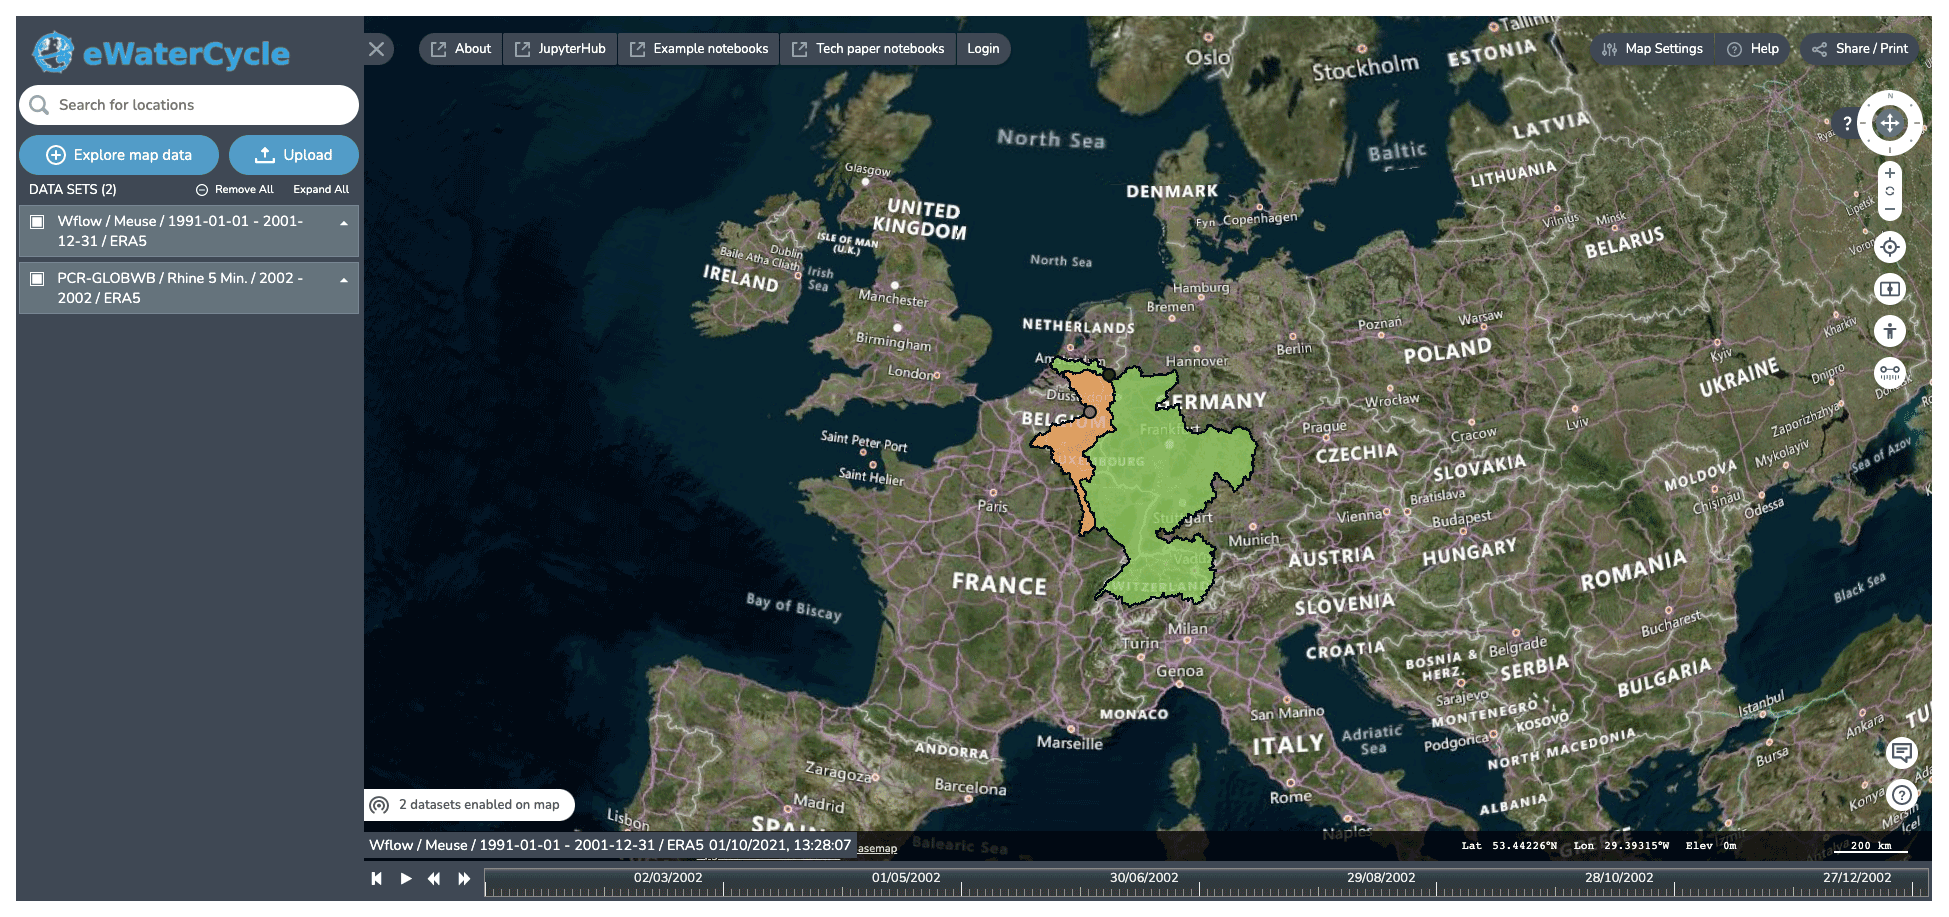
Task: Zoom in with the plus button
Action: point(1889,173)
